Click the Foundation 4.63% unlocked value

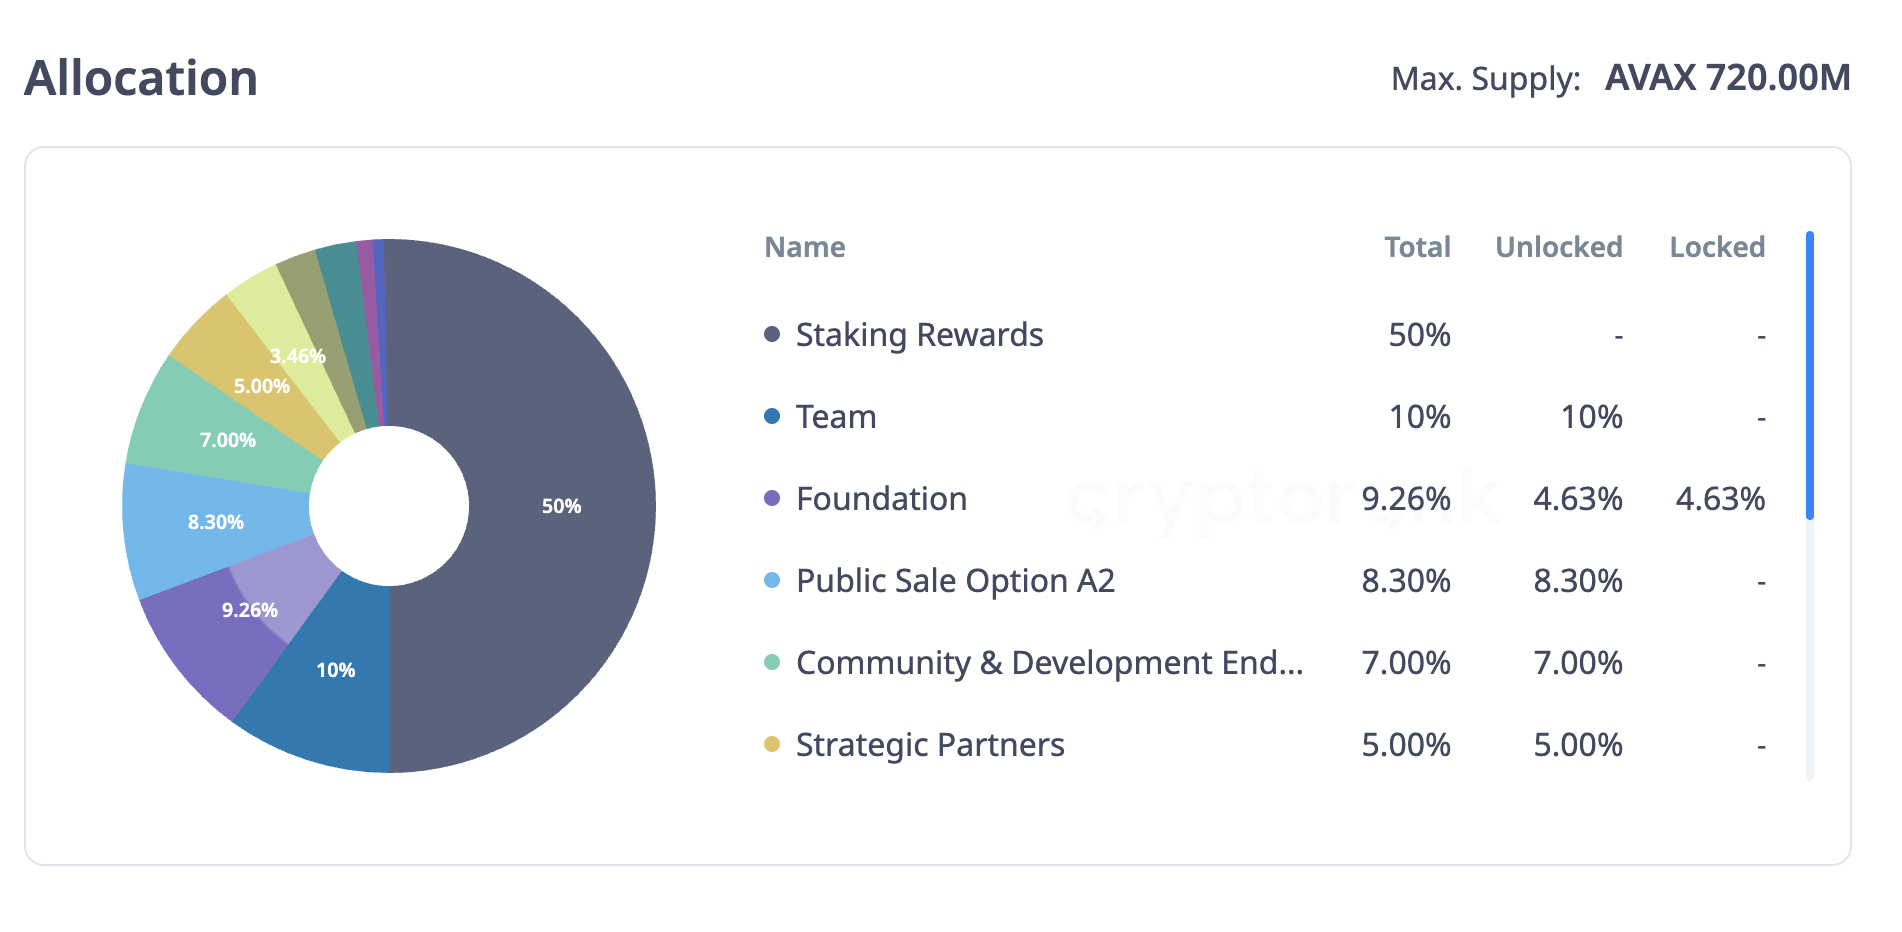pyautogui.click(x=1578, y=499)
